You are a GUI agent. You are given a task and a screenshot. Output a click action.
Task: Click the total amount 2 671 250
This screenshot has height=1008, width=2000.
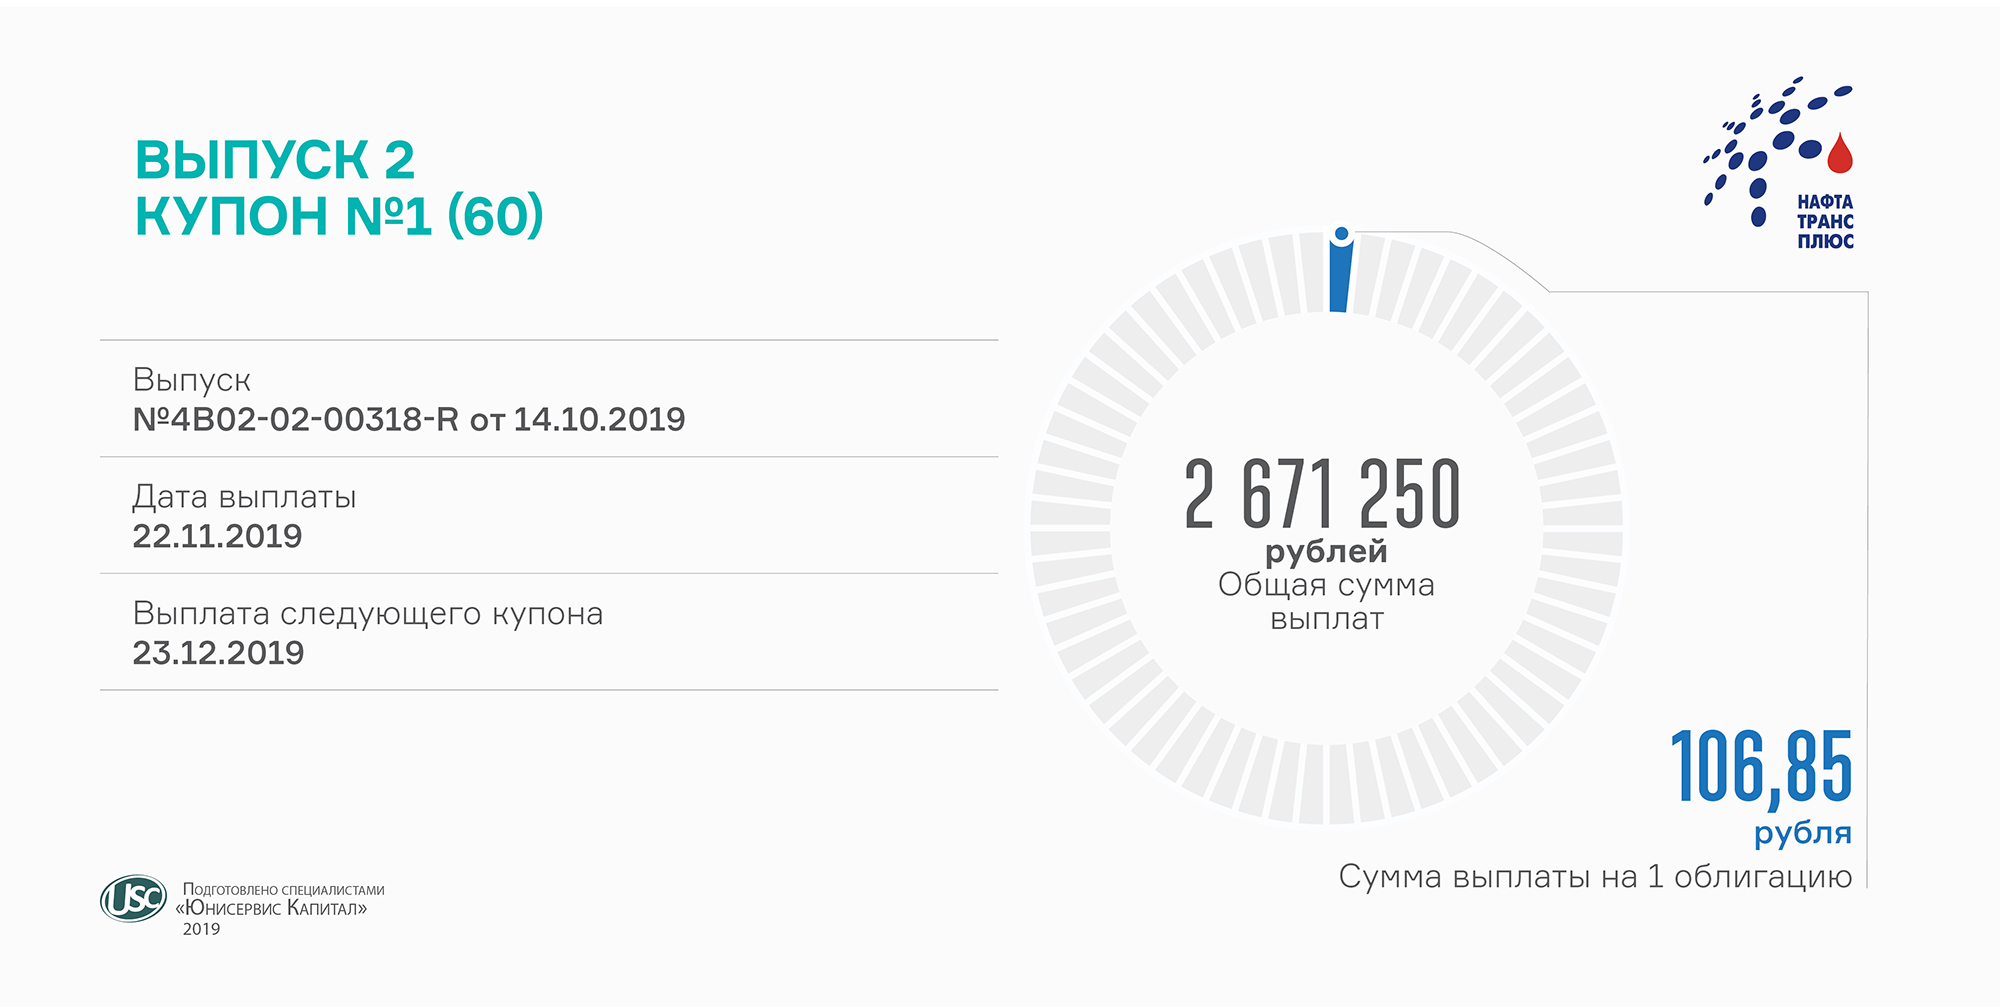point(1322,494)
